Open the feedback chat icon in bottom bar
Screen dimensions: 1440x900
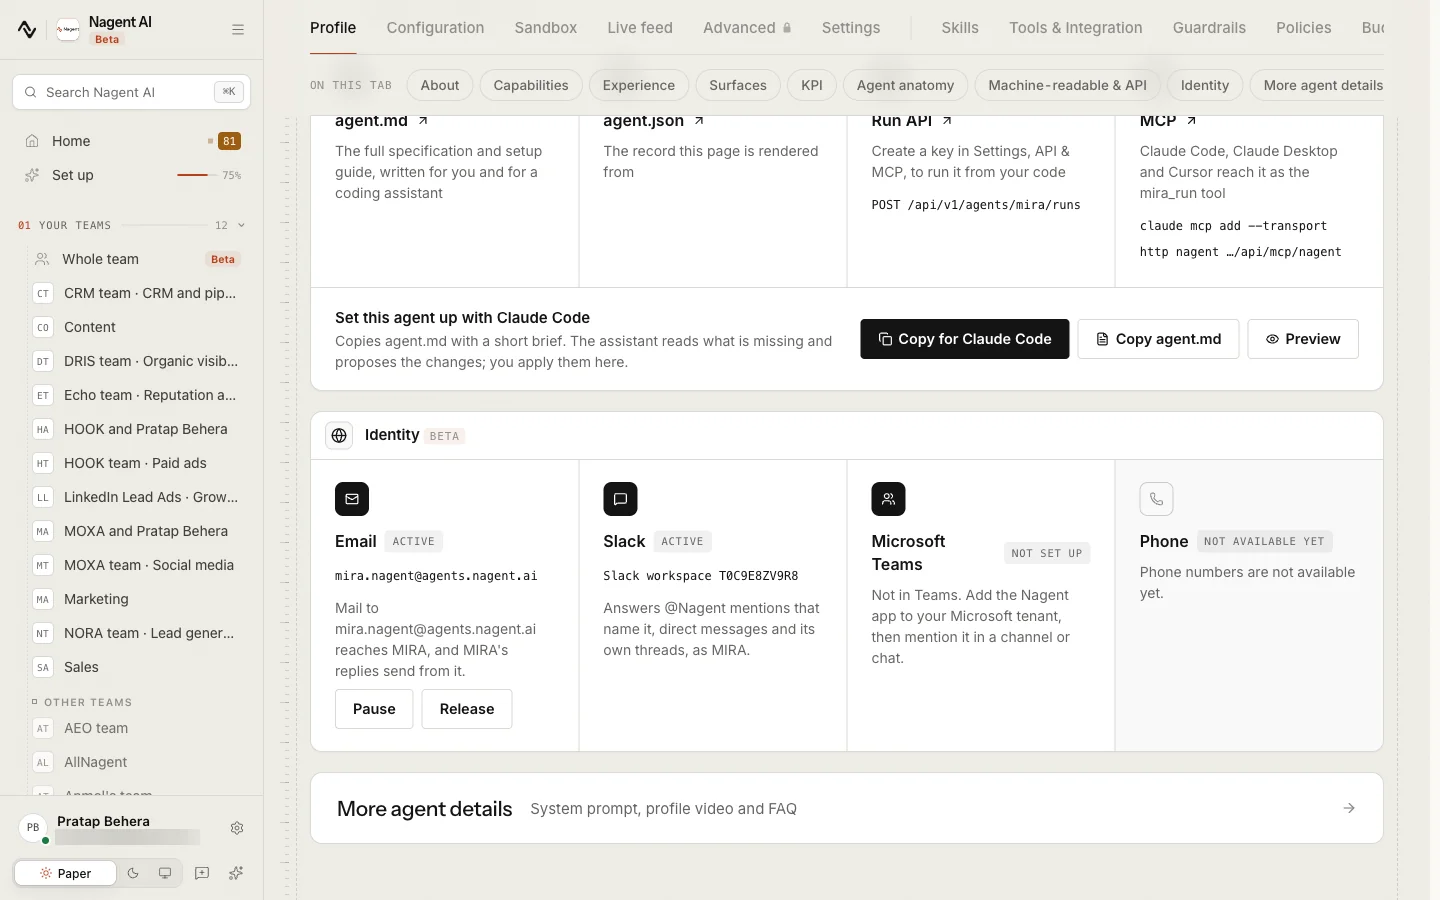[x=202, y=873]
